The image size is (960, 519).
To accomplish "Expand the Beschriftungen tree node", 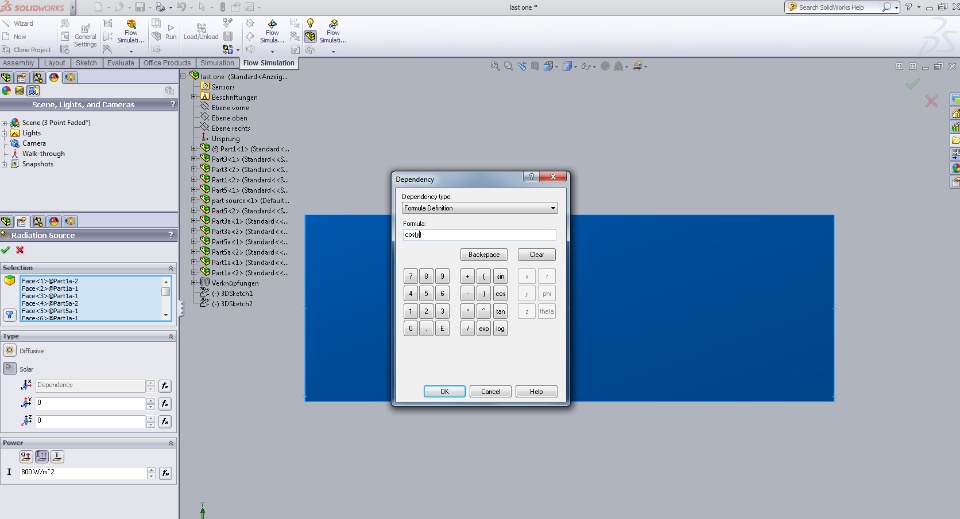I will click(193, 97).
